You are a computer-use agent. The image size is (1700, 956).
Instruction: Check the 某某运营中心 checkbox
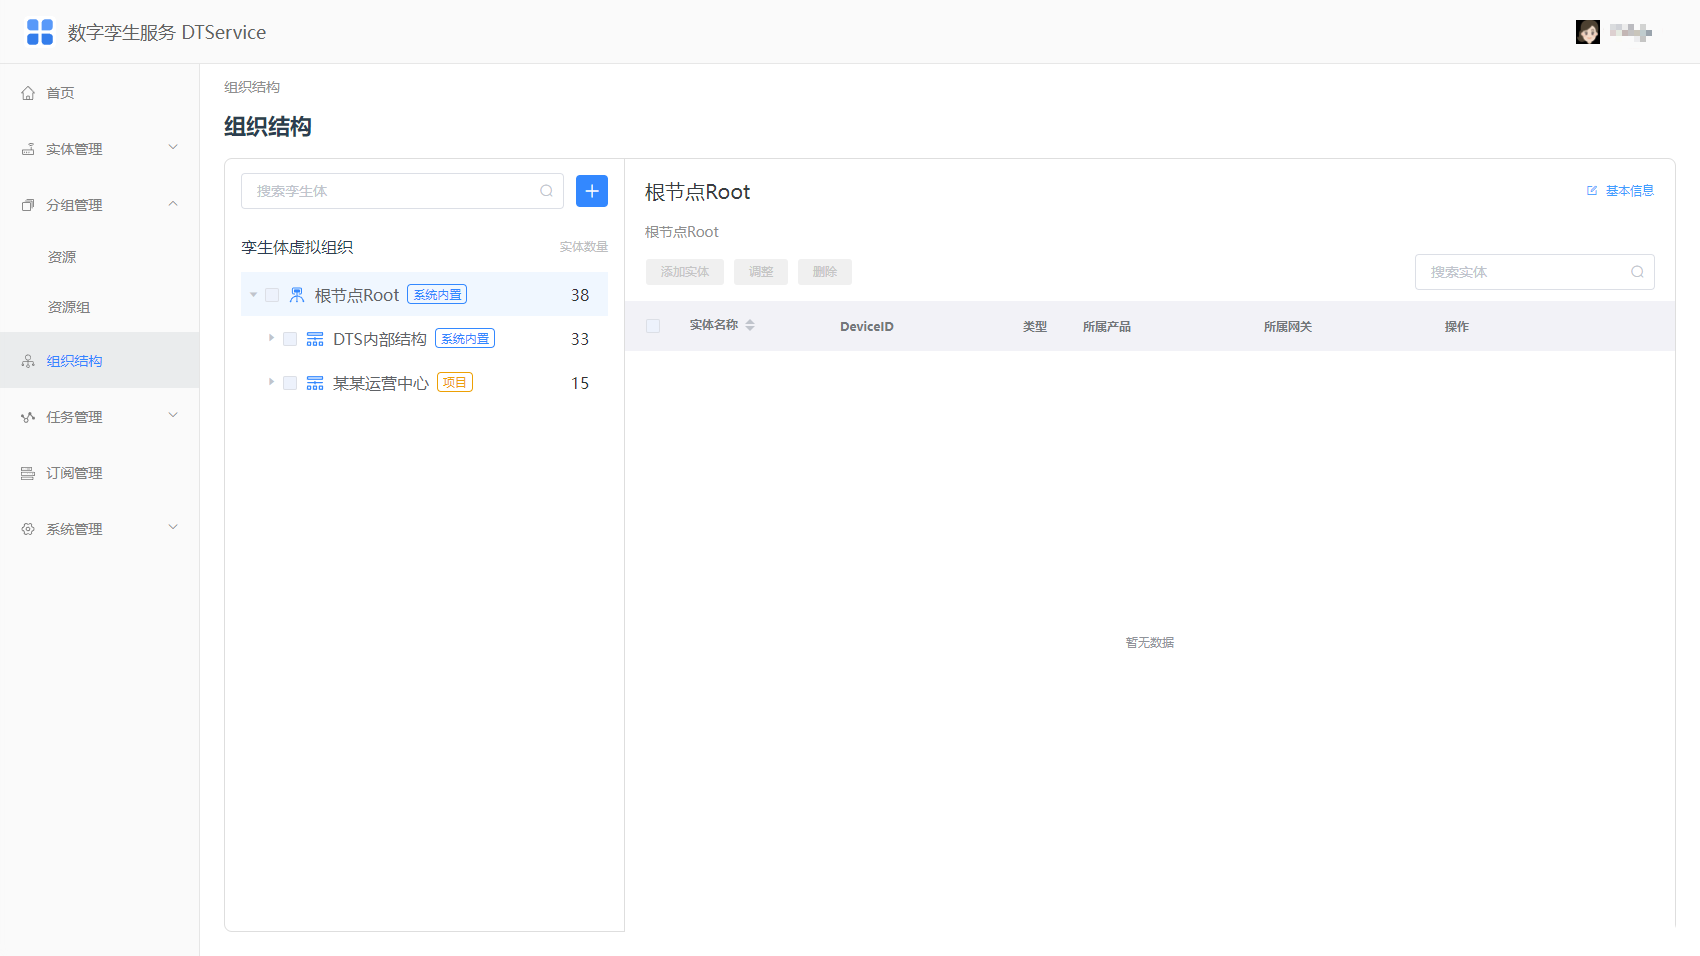click(x=290, y=383)
